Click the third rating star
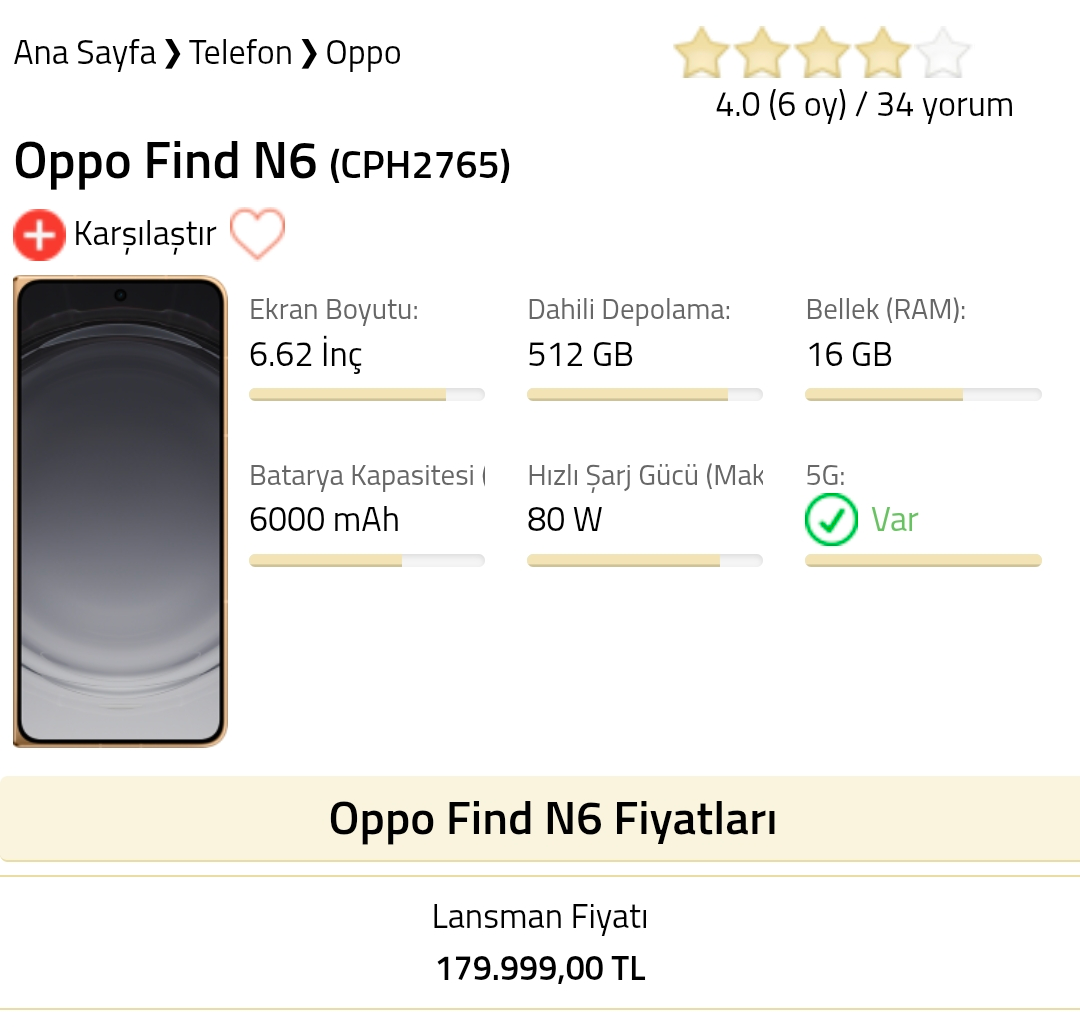Viewport: 1080px width, 1033px height. click(x=822, y=52)
